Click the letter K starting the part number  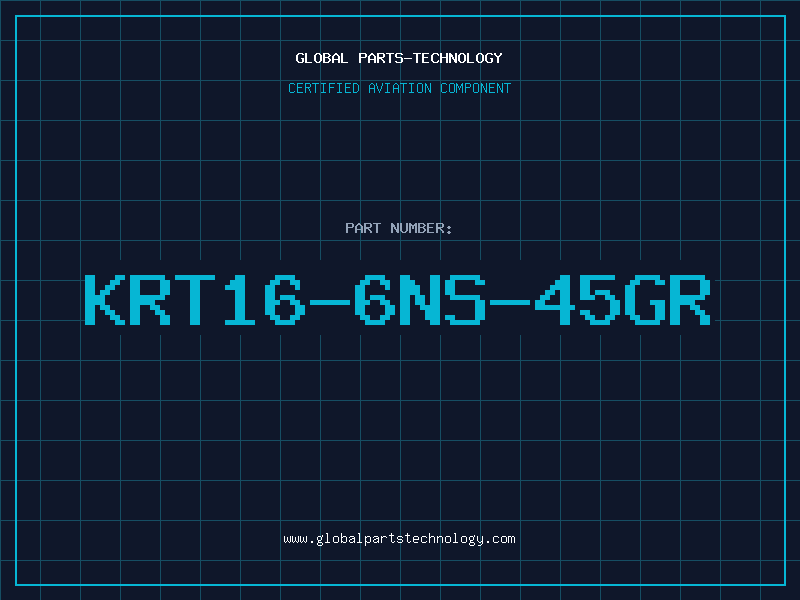click(105, 299)
